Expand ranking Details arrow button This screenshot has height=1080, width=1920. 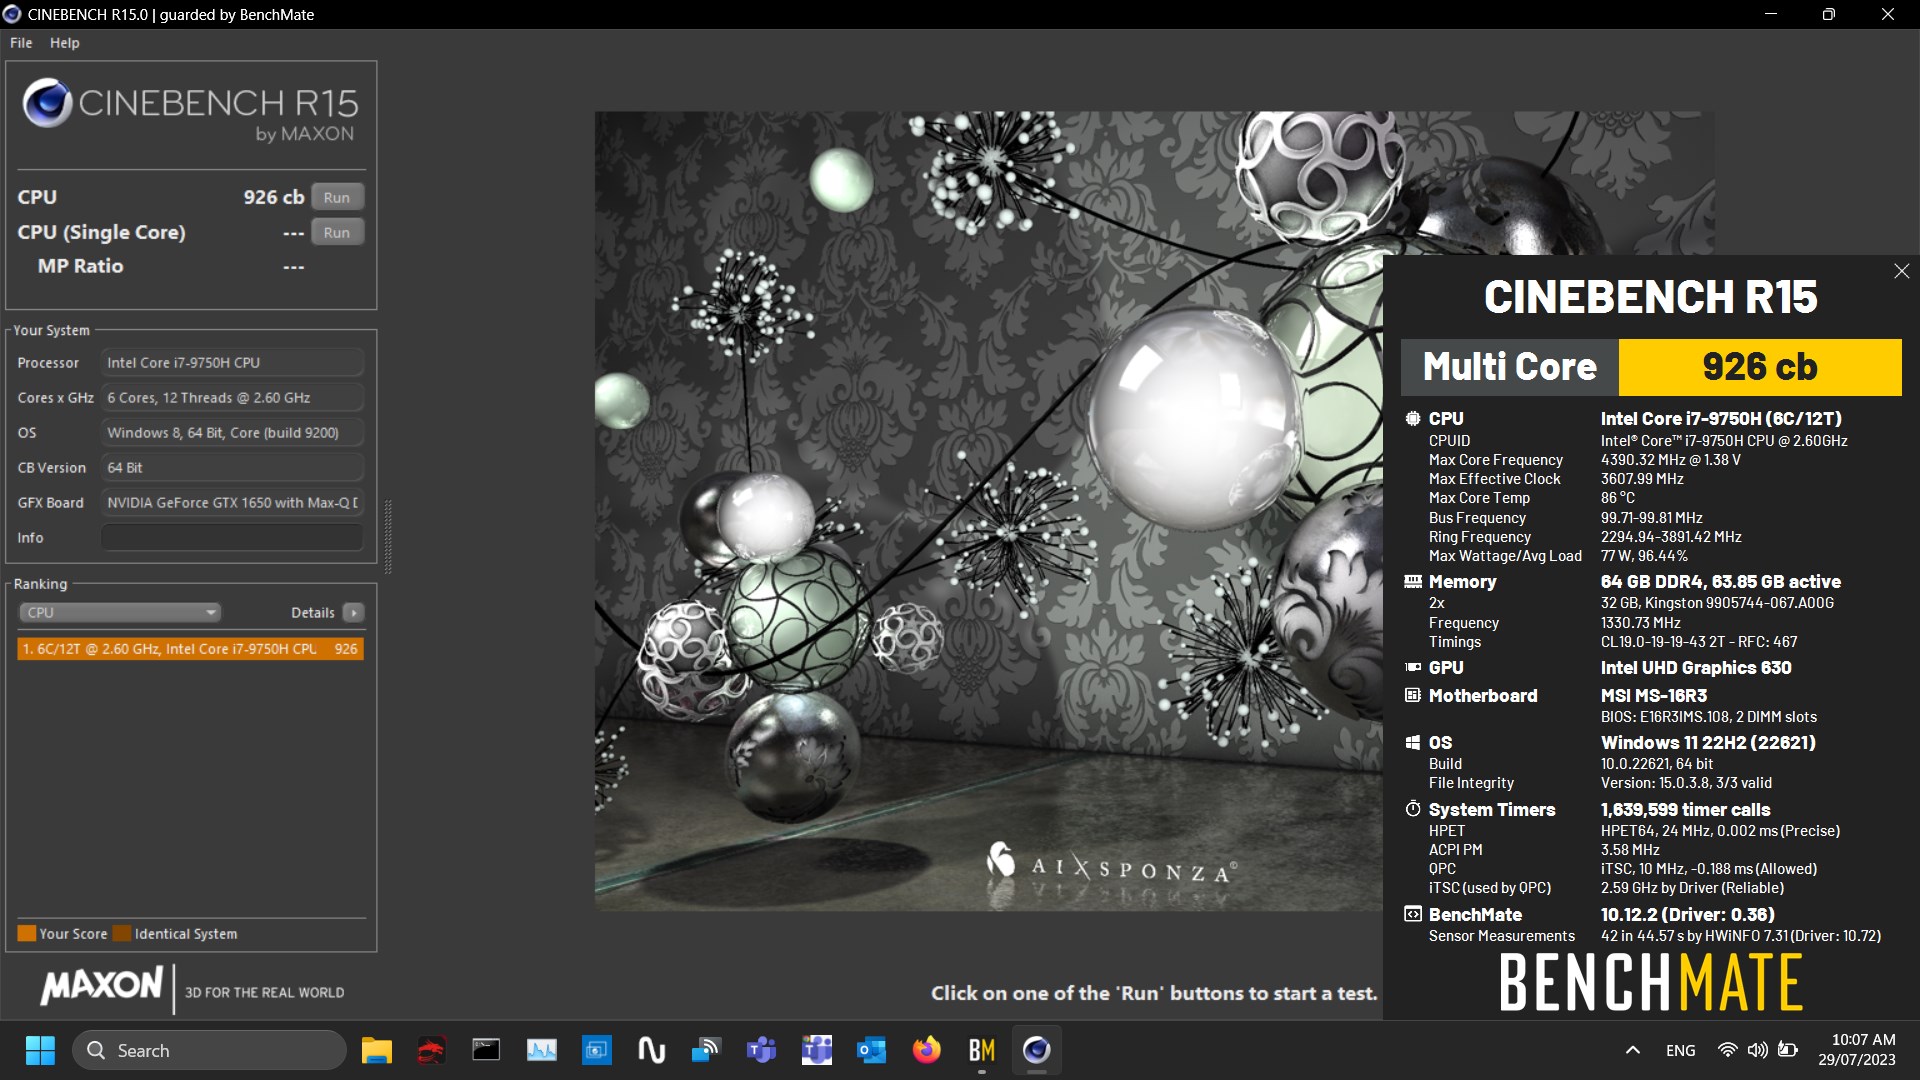[x=354, y=612]
